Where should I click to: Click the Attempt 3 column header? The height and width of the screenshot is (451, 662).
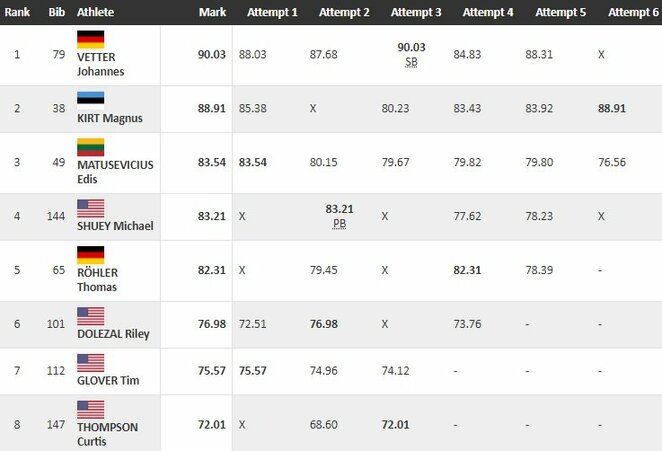(416, 12)
